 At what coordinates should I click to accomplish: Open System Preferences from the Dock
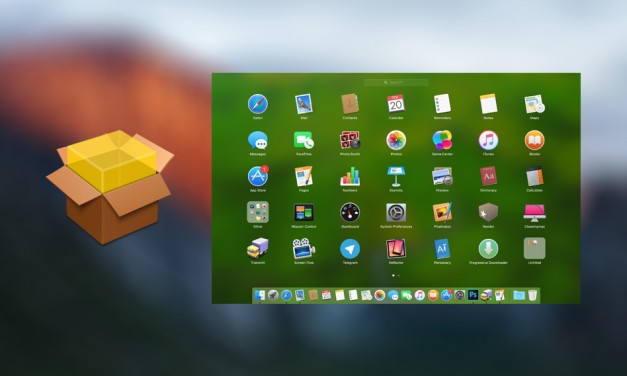pos(459,295)
